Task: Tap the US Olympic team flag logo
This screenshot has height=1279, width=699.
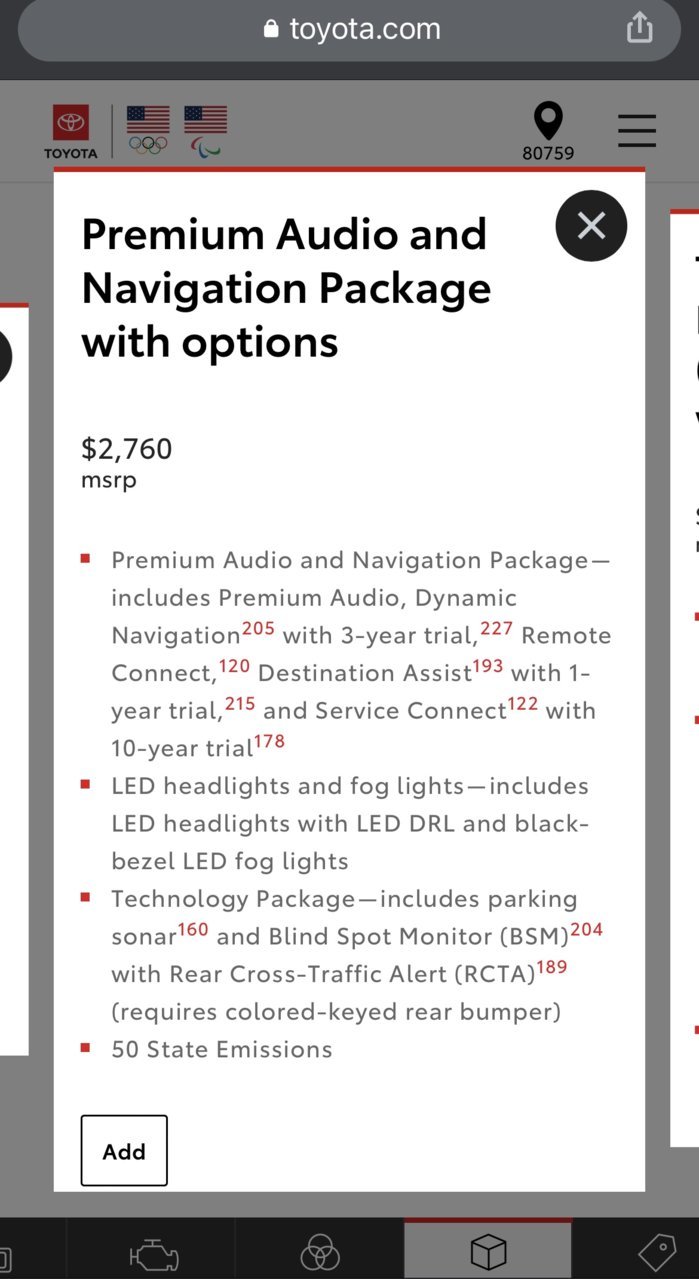Action: point(148,131)
